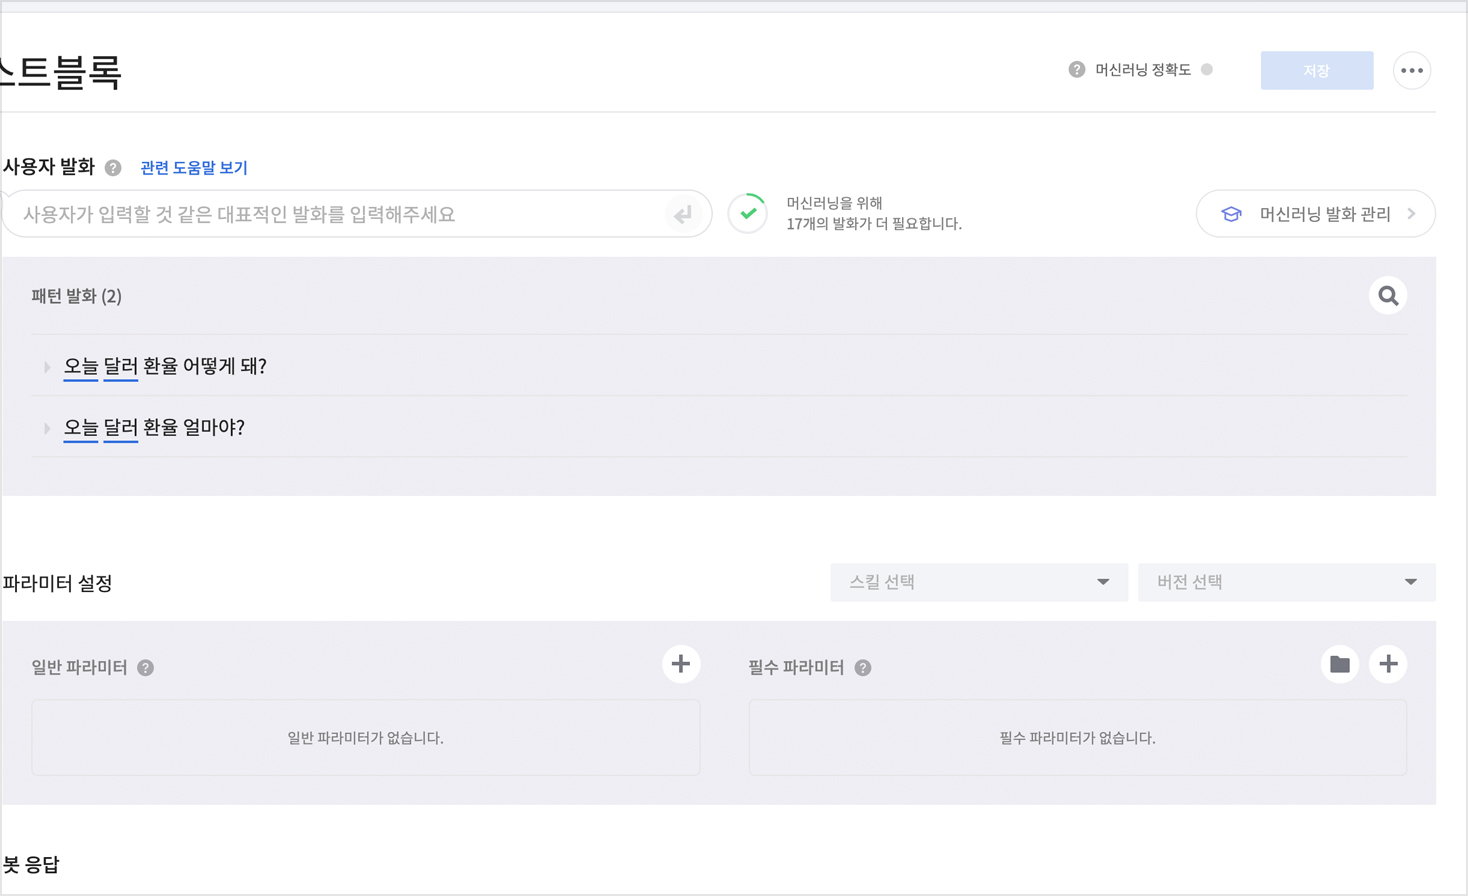This screenshot has height=896, width=1468.
Task: Click help icon beside 머신러닝 정확도
Action: coord(1076,69)
